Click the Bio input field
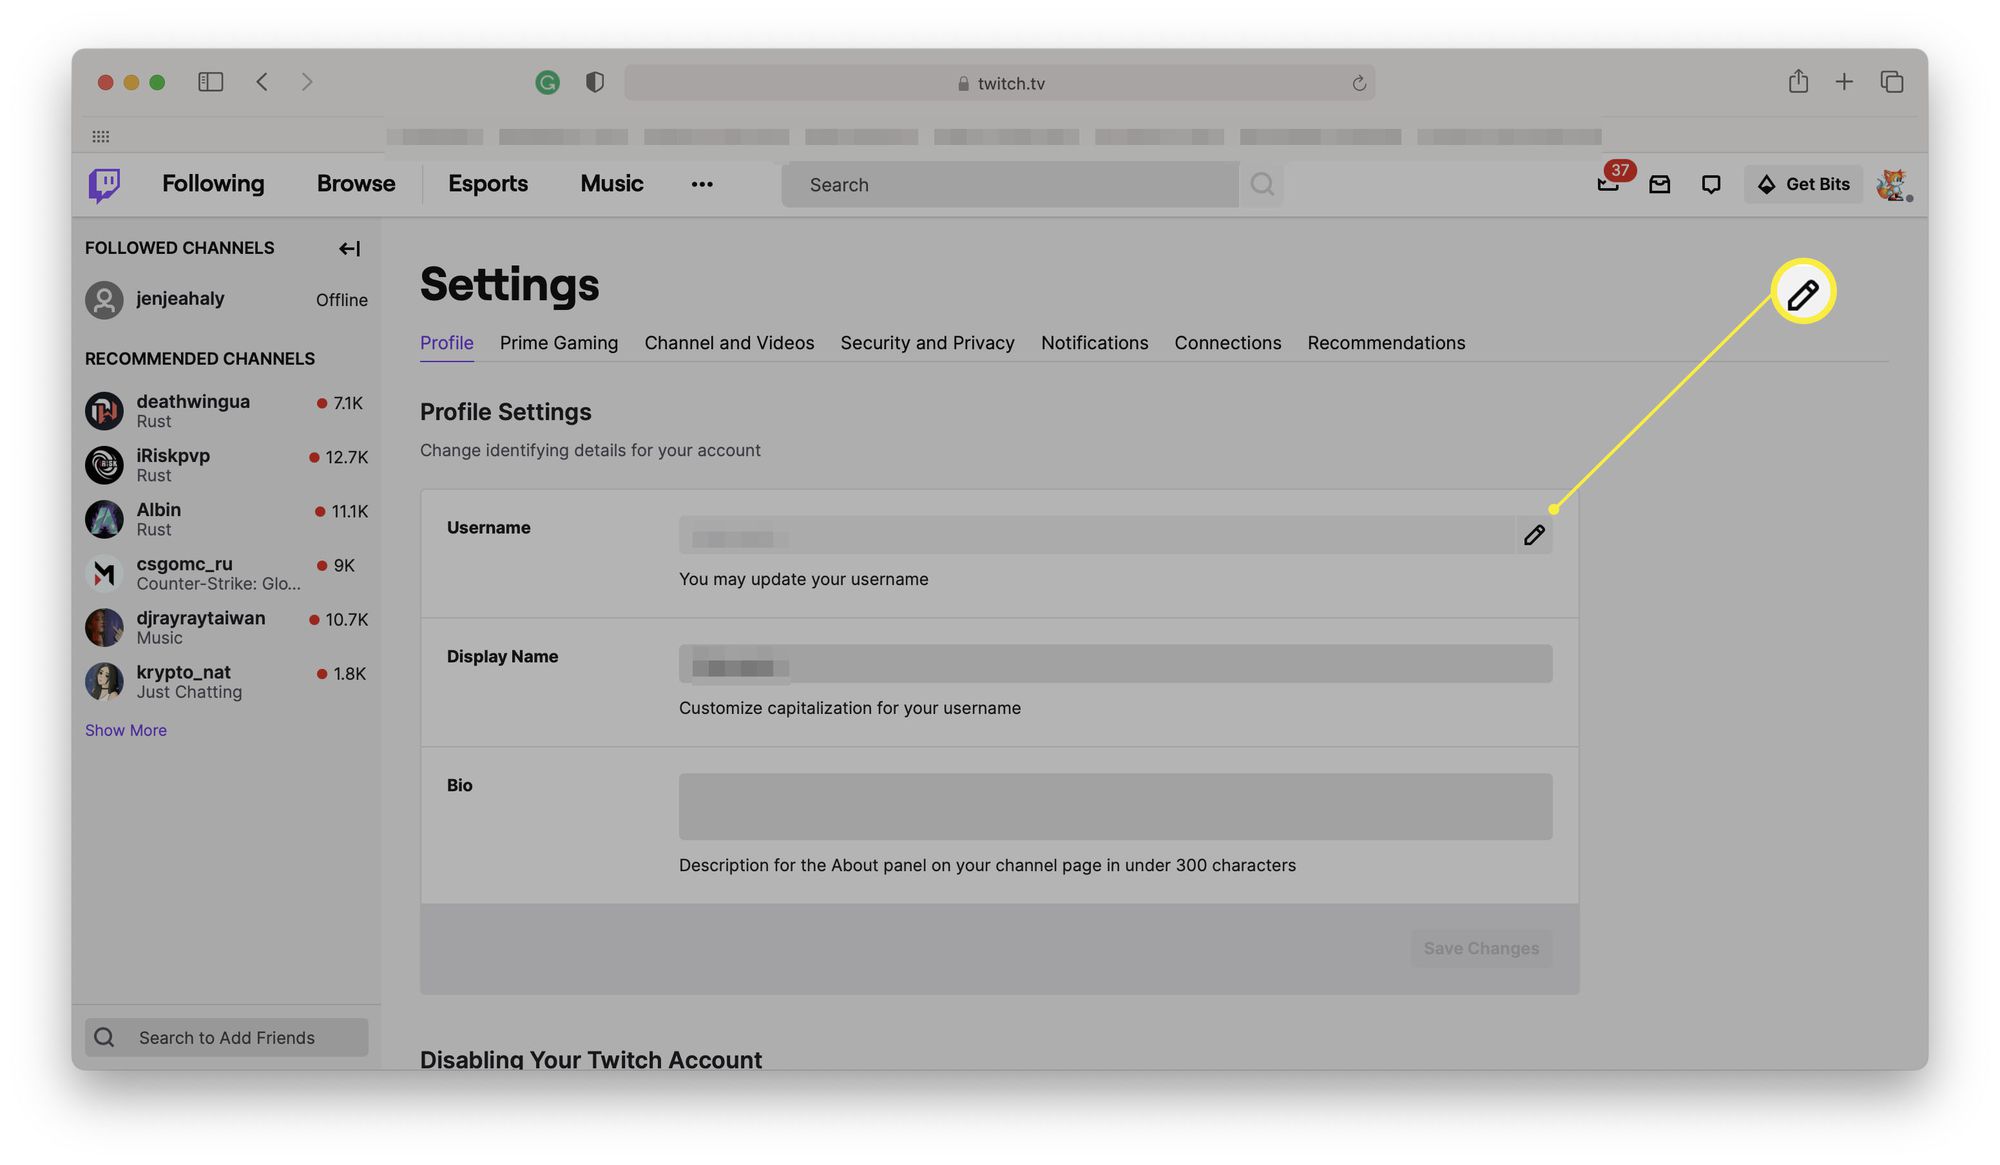2000x1165 pixels. pos(1115,806)
